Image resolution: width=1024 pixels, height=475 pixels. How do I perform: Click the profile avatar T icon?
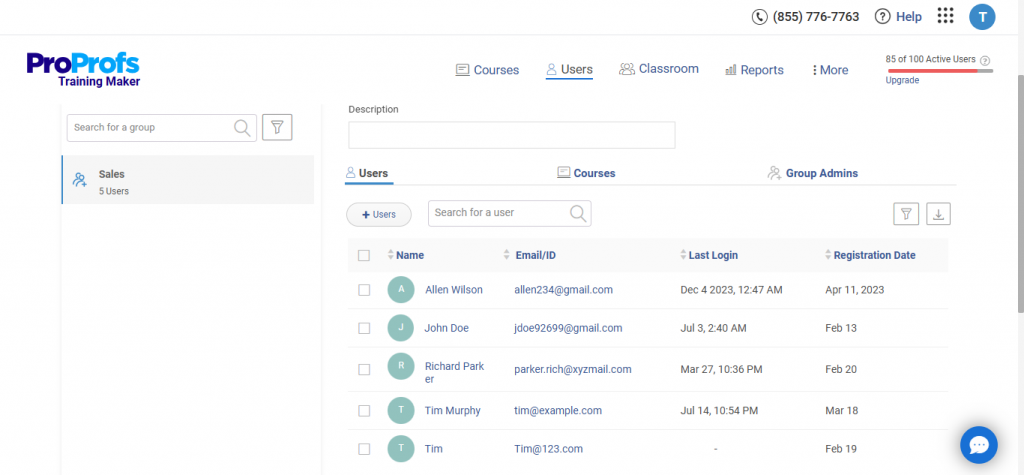(982, 16)
